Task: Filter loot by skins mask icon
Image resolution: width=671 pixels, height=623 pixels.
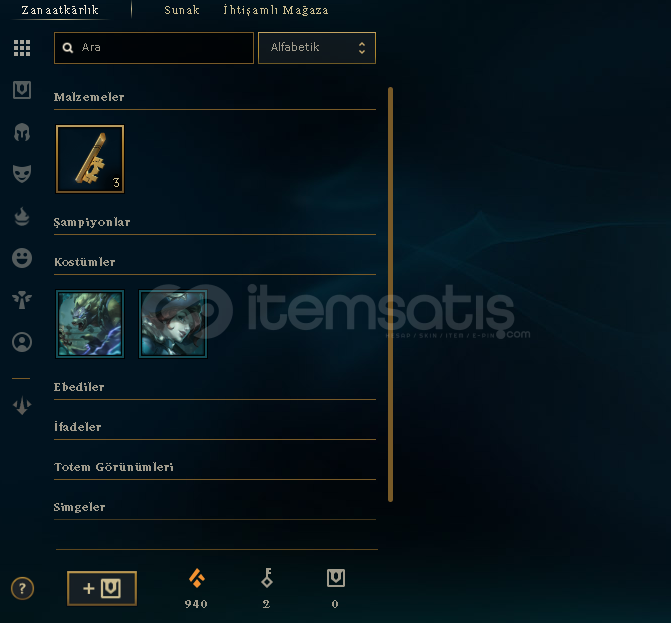Action: coord(22,174)
